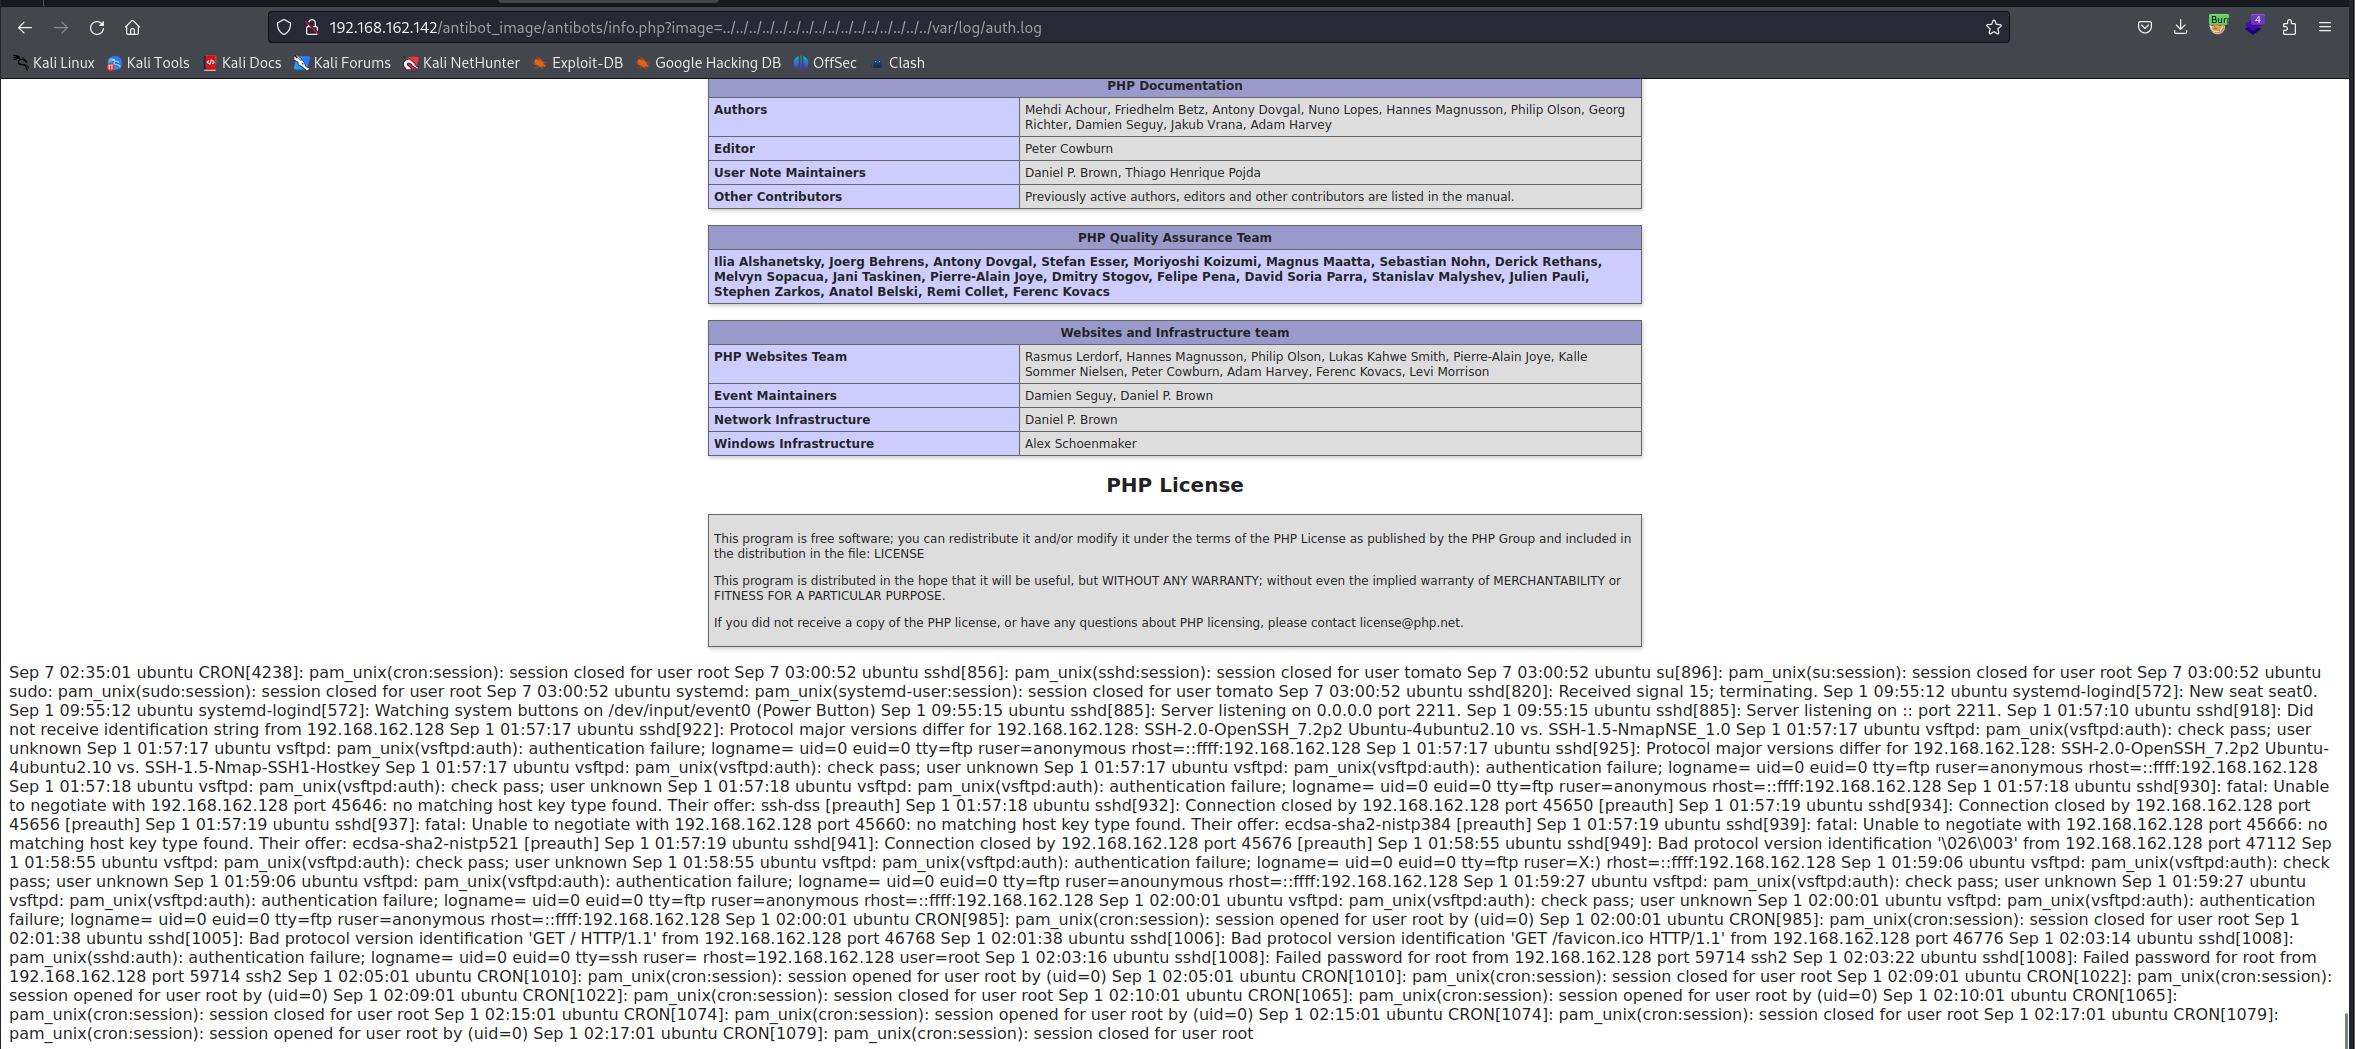Open the Kali Docs bookmark
Viewport: 2355px width, 1049px height.
click(x=242, y=63)
